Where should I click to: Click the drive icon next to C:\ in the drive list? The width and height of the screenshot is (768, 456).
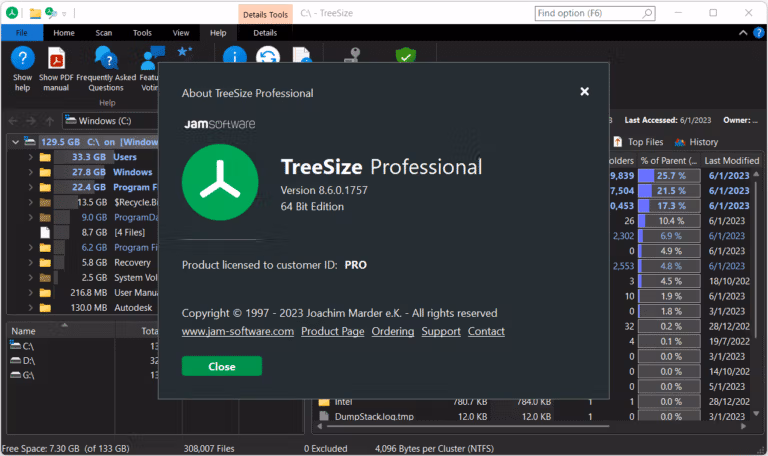pos(15,345)
